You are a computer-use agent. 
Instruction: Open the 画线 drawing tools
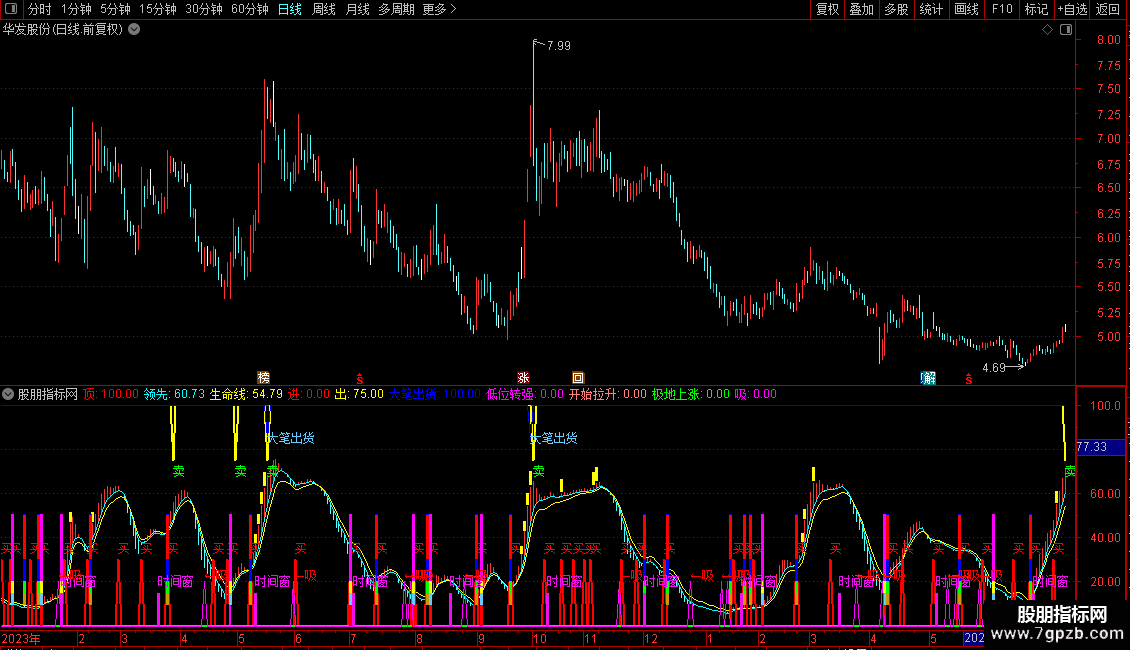coord(966,9)
